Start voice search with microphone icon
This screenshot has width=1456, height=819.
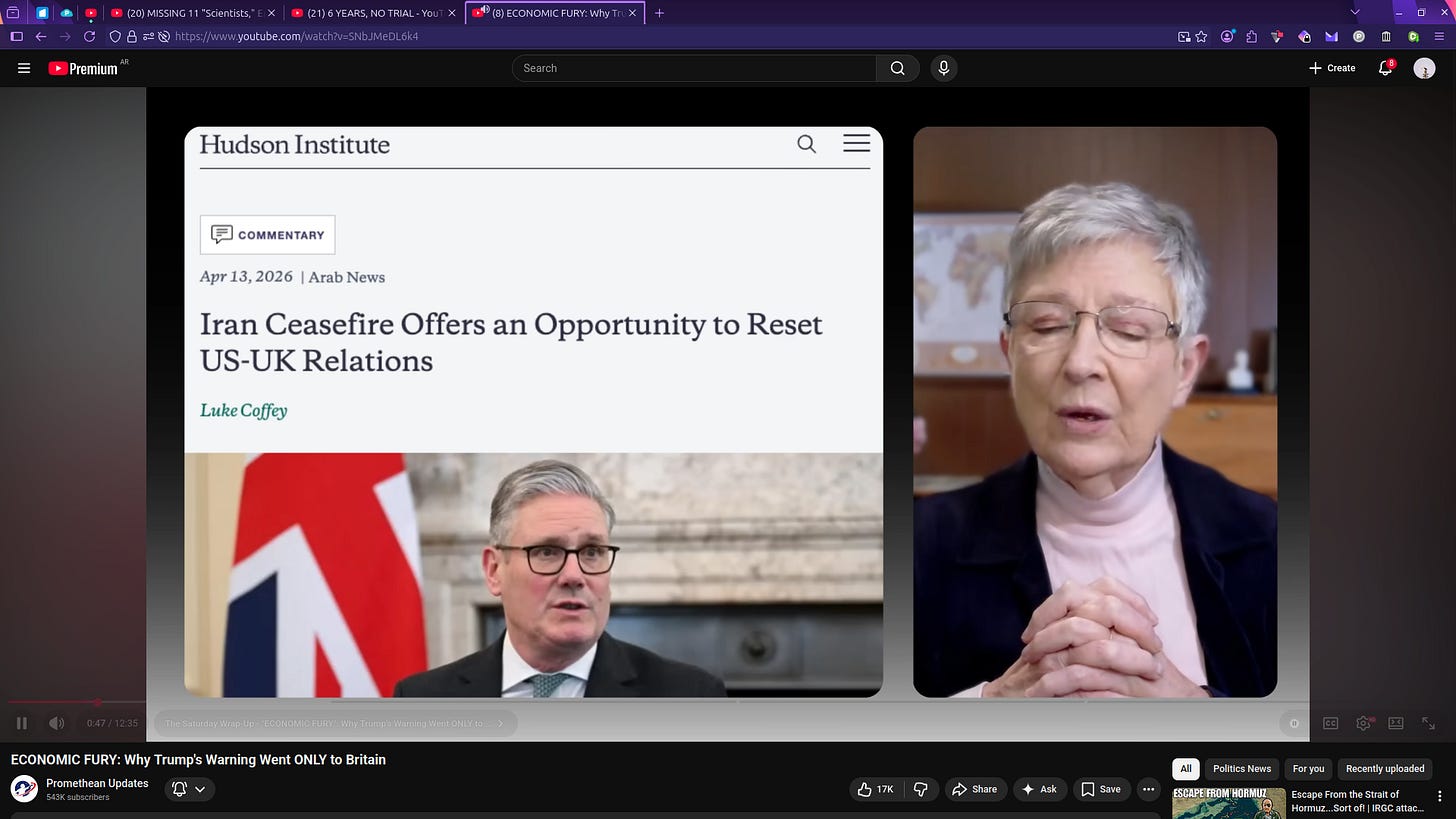(943, 68)
